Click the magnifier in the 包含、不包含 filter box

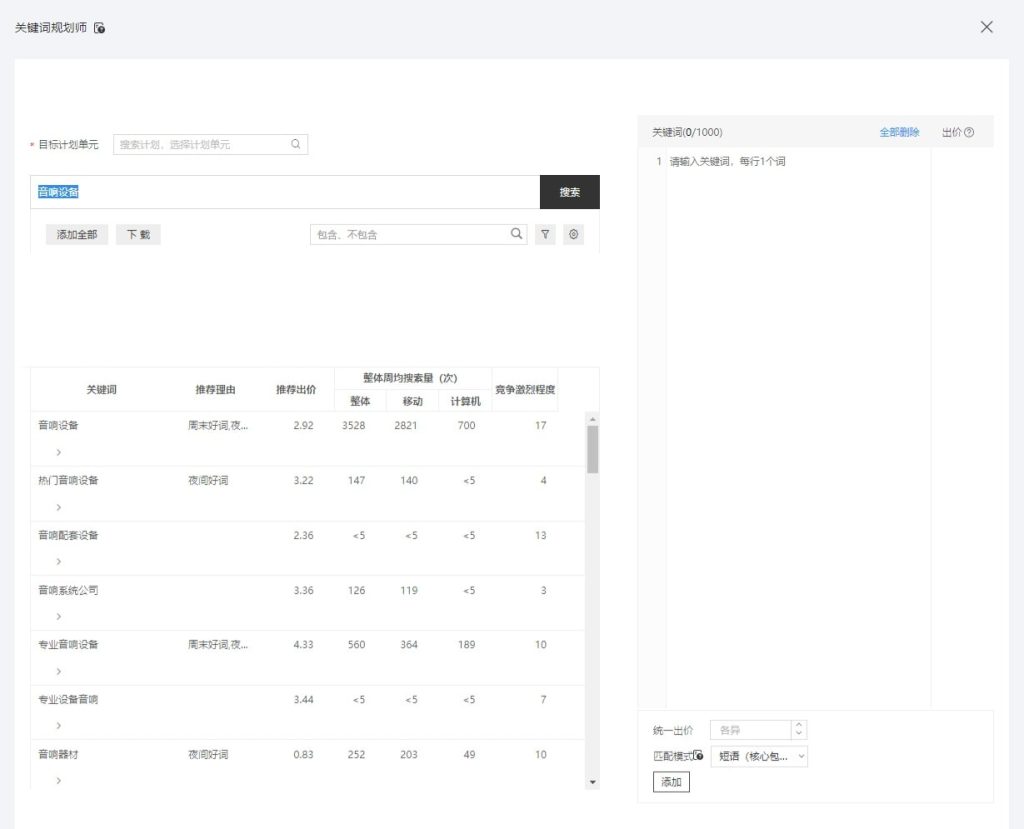coord(516,233)
